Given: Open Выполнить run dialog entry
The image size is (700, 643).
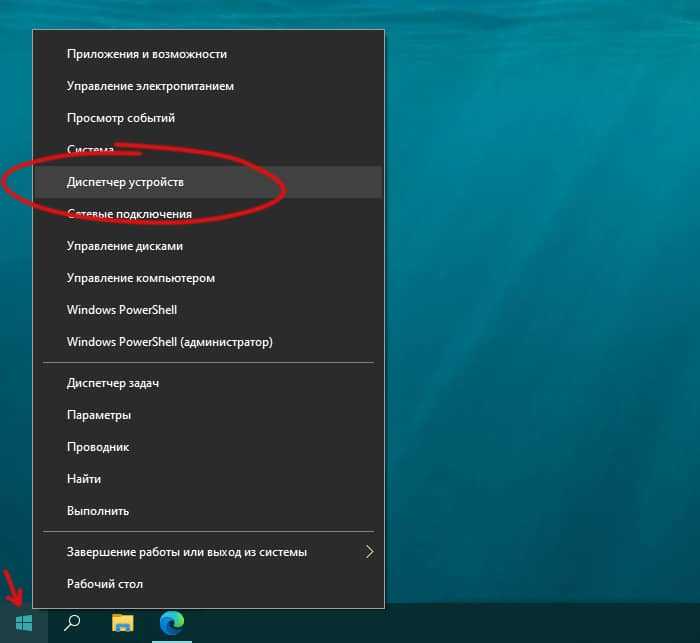Looking at the screenshot, I should (208, 511).
